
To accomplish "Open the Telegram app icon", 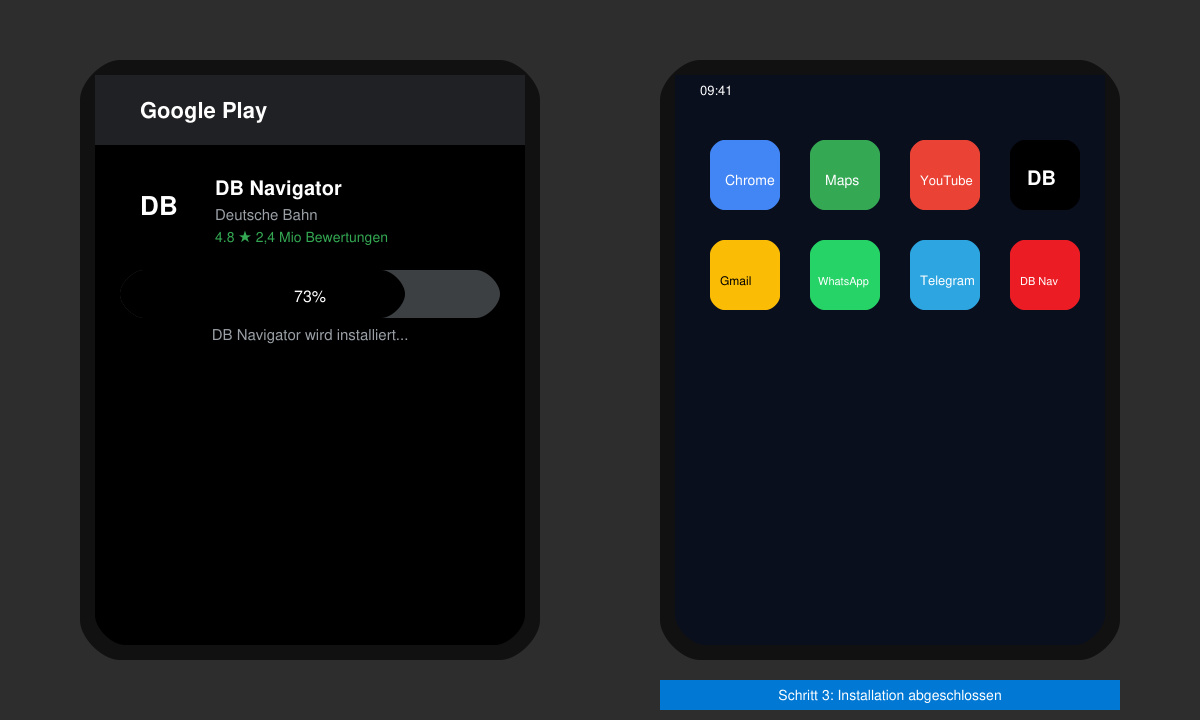I will coord(945,275).
